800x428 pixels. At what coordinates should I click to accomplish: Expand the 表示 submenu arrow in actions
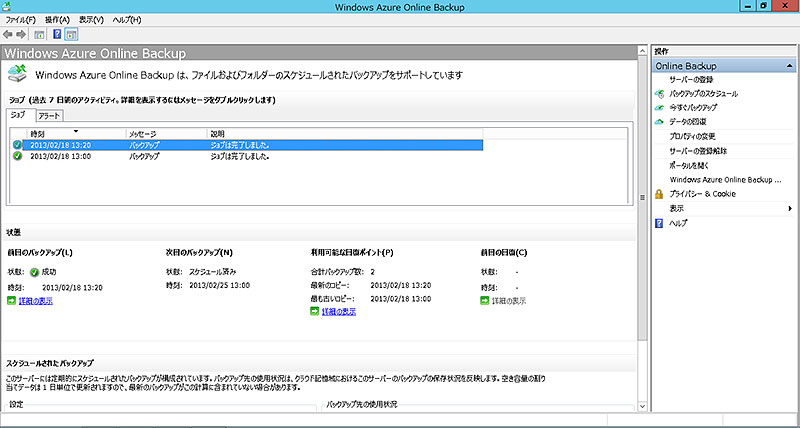790,208
